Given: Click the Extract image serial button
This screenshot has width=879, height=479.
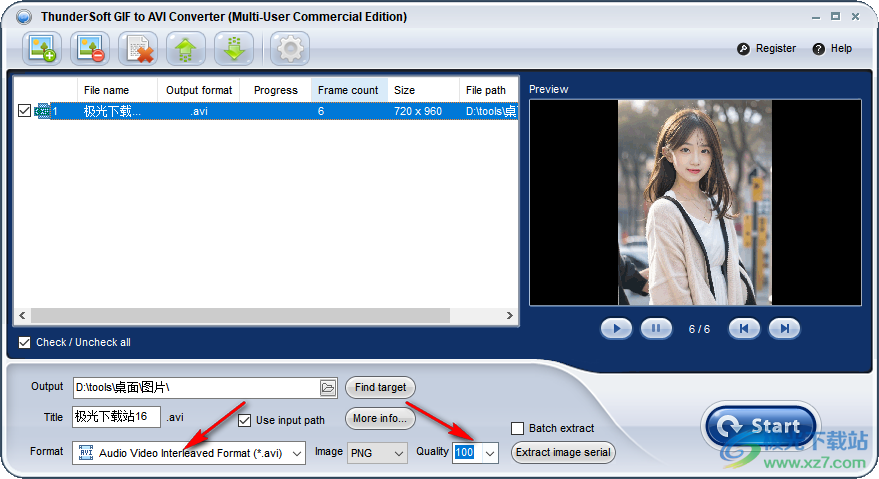Looking at the screenshot, I should (x=563, y=453).
